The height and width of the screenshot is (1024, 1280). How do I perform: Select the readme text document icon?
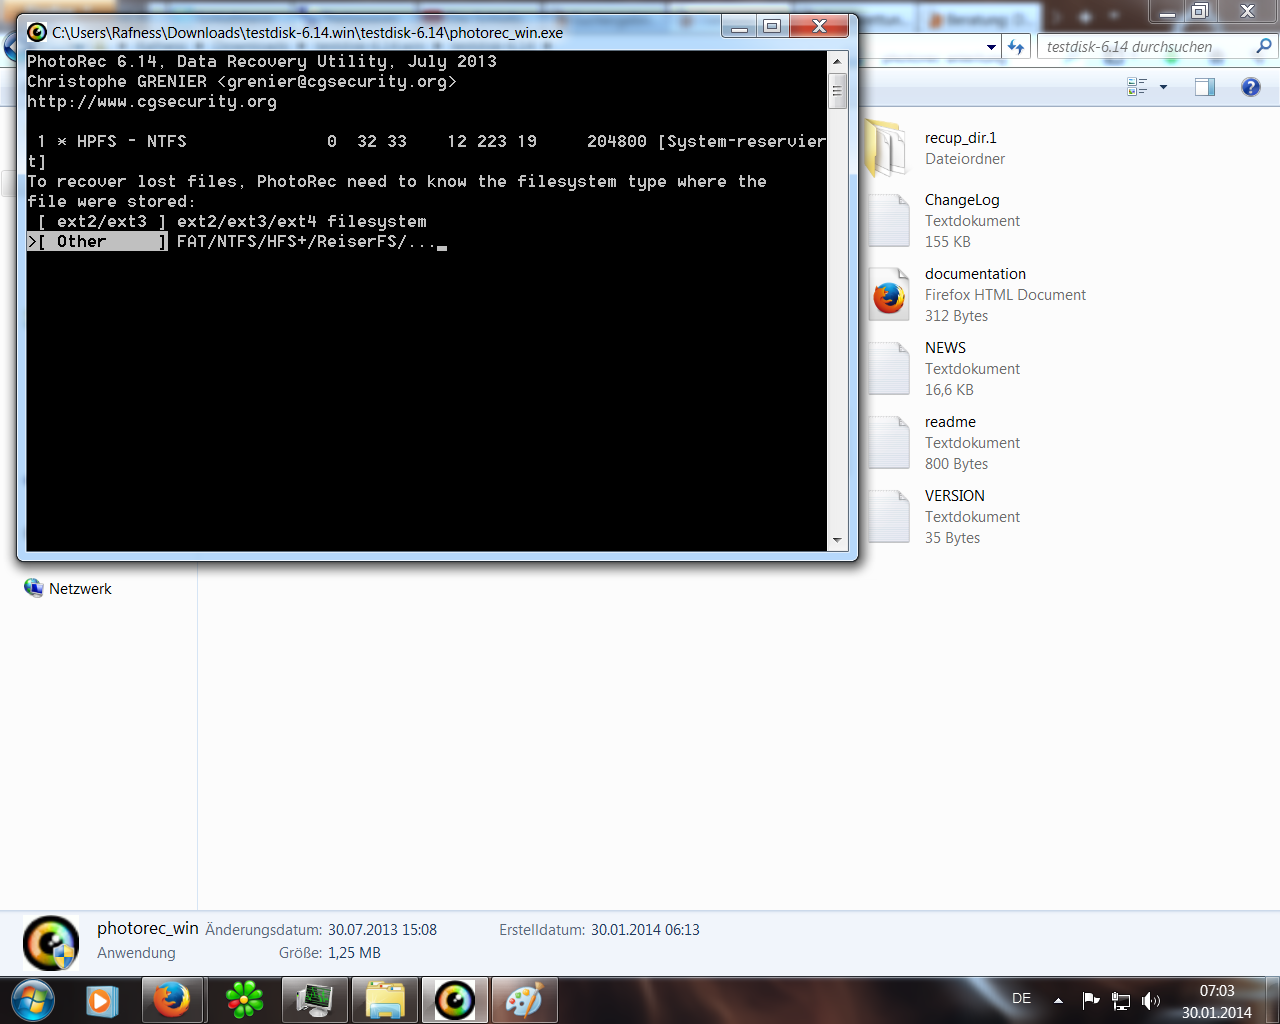pos(888,443)
